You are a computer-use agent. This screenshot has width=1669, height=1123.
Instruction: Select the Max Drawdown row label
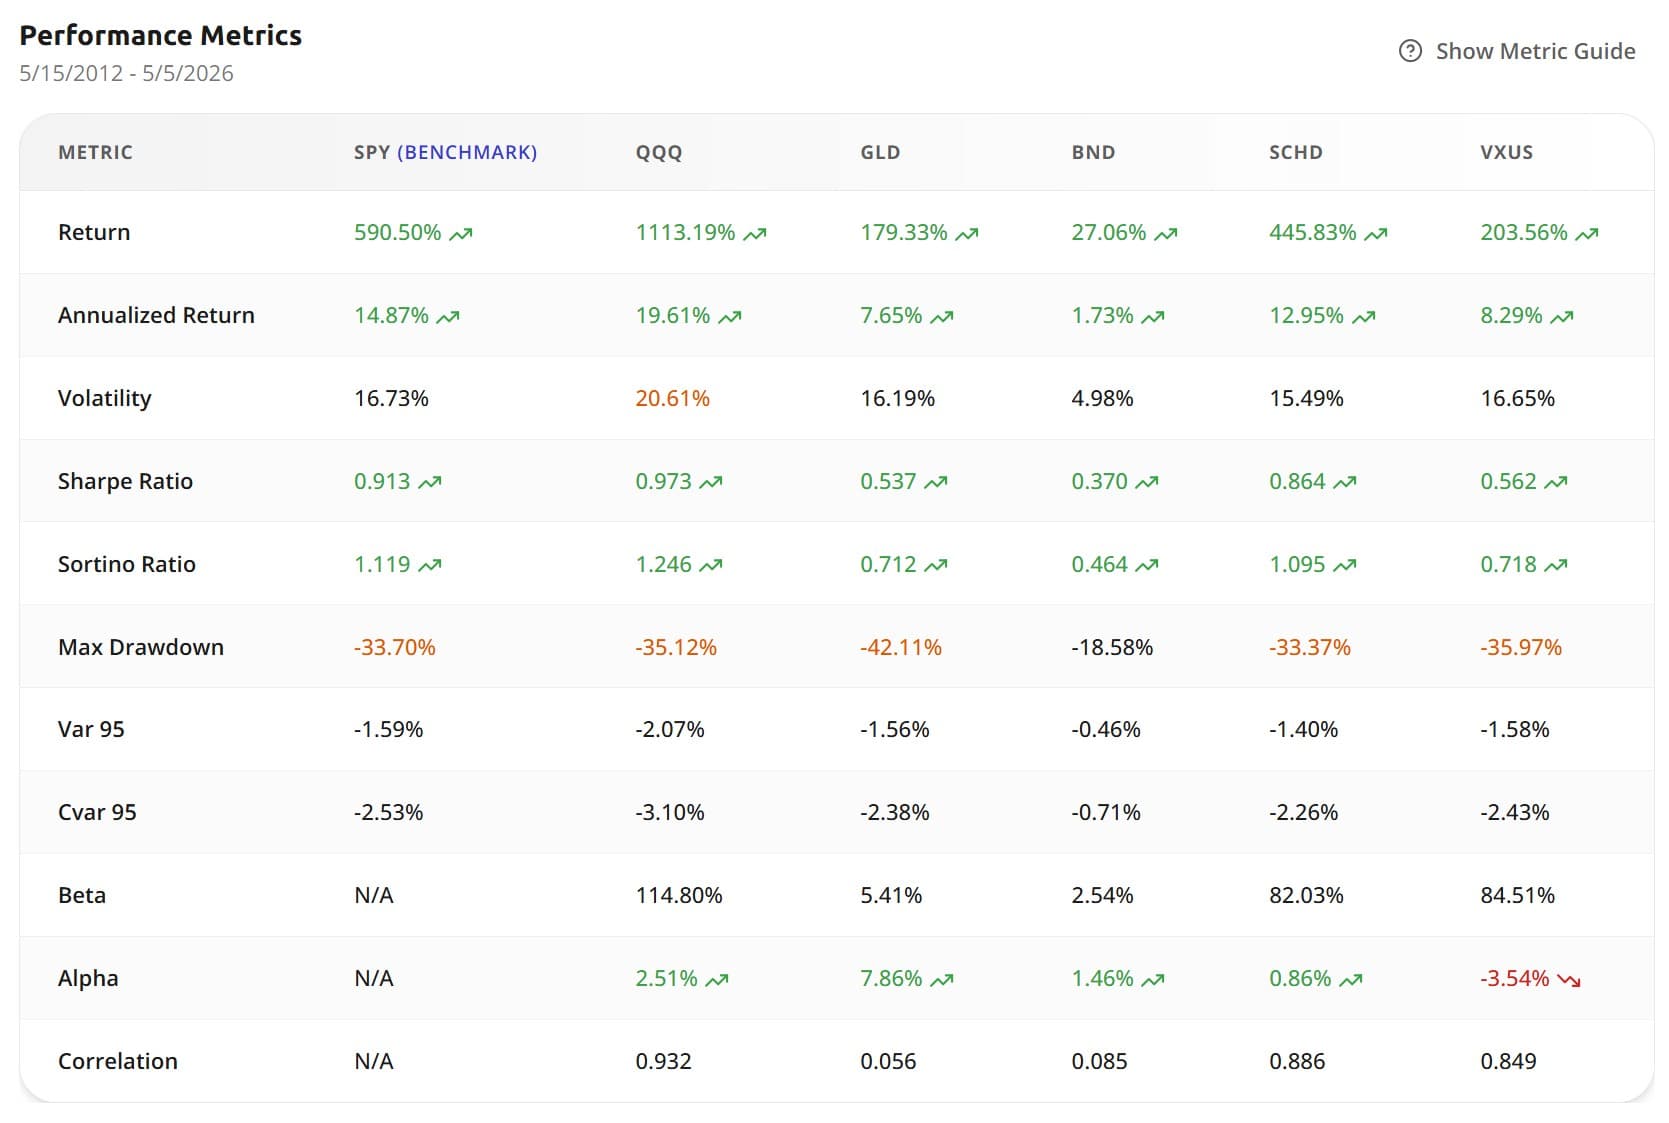[x=141, y=647]
